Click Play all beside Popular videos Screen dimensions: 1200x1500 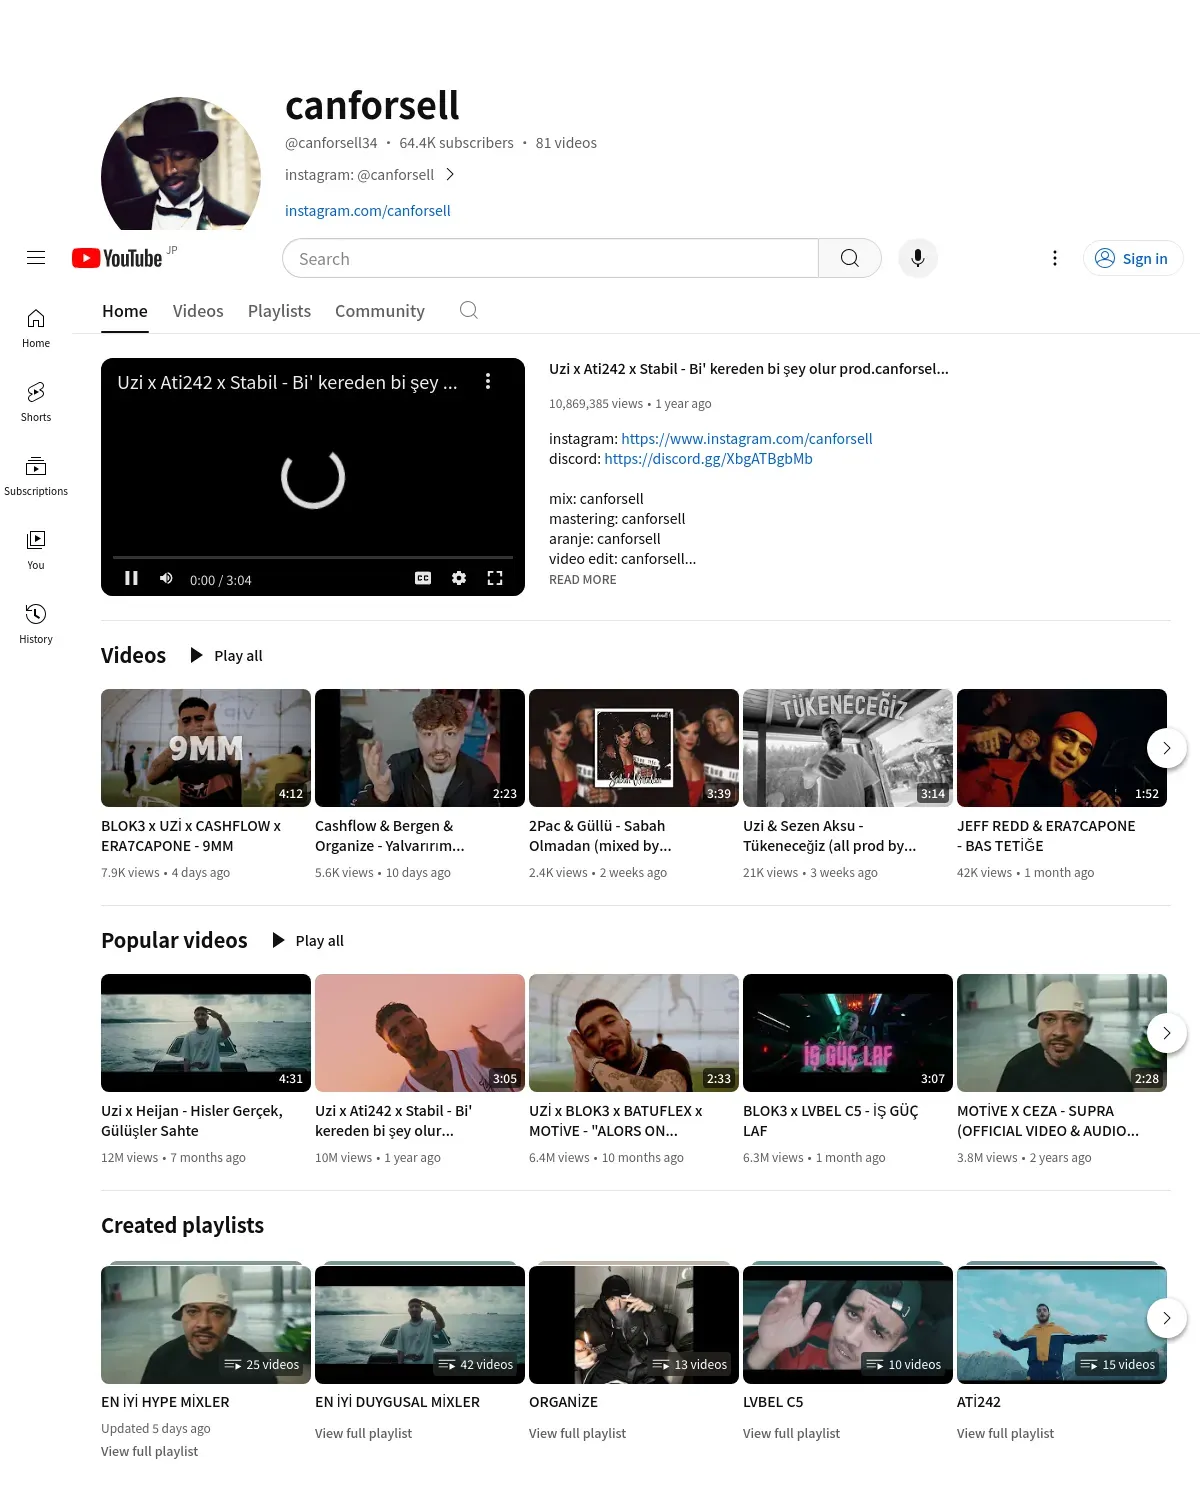tap(308, 940)
